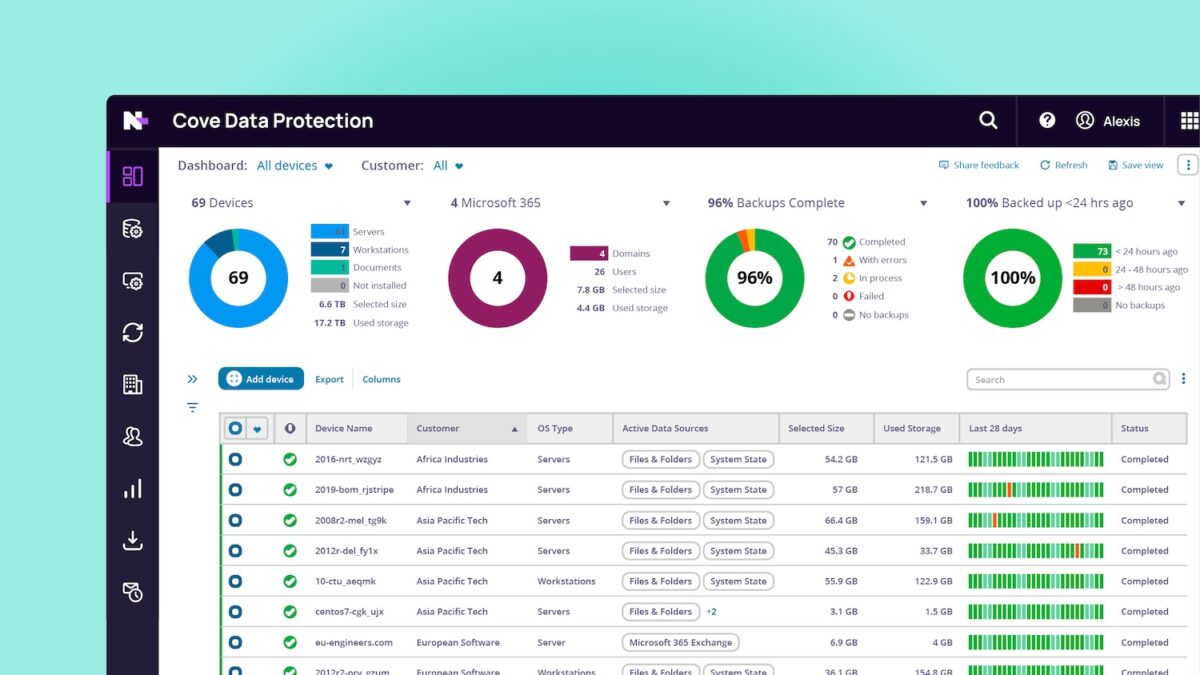Open the app launcher grid icon

pyautogui.click(x=1189, y=120)
